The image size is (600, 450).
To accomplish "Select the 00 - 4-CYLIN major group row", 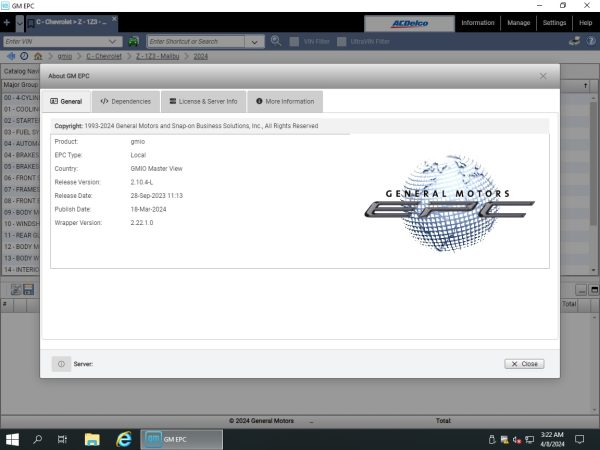I will tap(21, 98).
